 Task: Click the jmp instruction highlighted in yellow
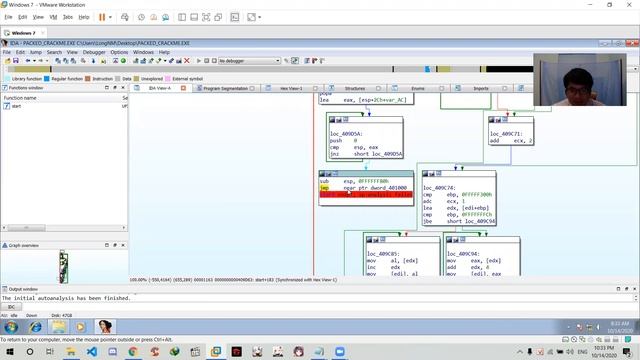point(324,188)
